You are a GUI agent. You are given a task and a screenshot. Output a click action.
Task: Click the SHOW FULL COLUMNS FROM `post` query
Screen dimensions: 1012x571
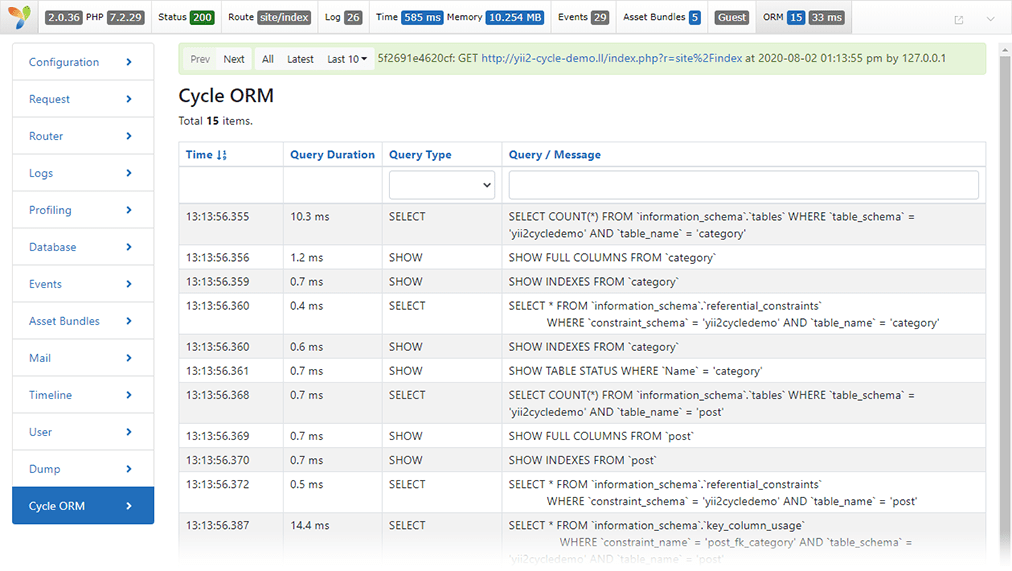pos(600,436)
